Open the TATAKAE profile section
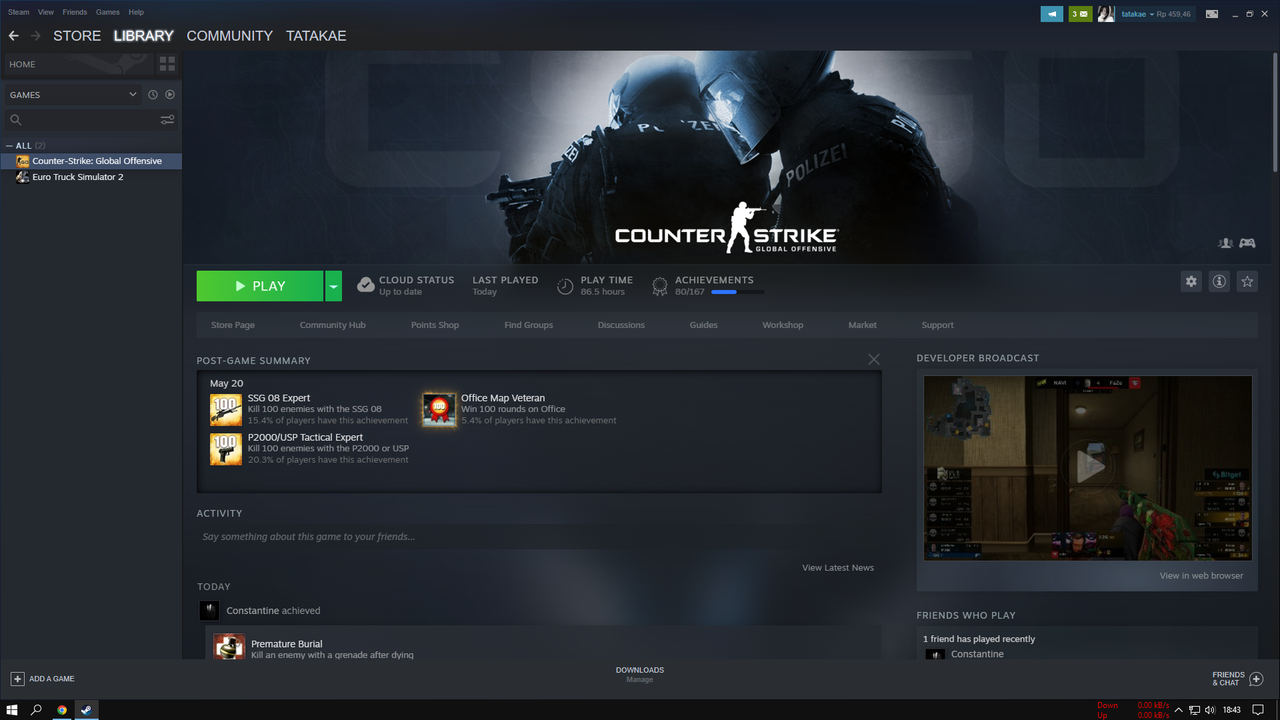Image resolution: width=1280 pixels, height=720 pixels. [316, 36]
